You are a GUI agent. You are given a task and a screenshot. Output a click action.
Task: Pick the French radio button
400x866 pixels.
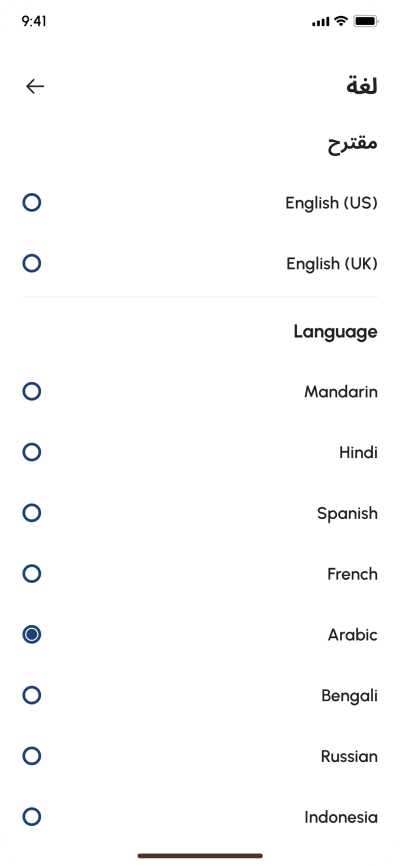click(31, 574)
